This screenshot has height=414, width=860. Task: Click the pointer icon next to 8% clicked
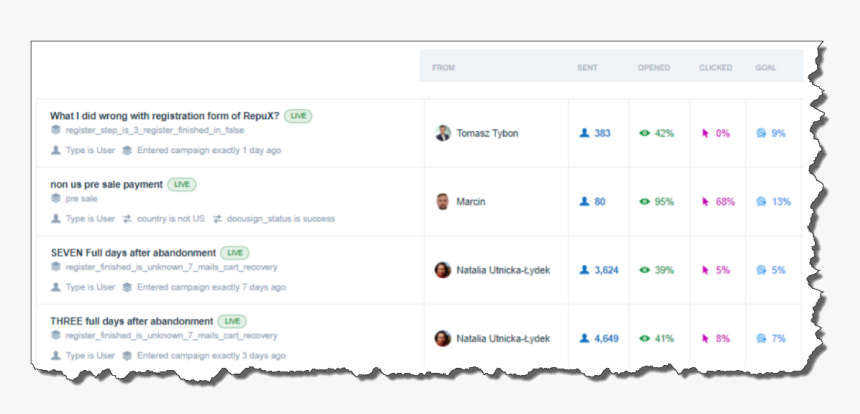click(x=706, y=338)
